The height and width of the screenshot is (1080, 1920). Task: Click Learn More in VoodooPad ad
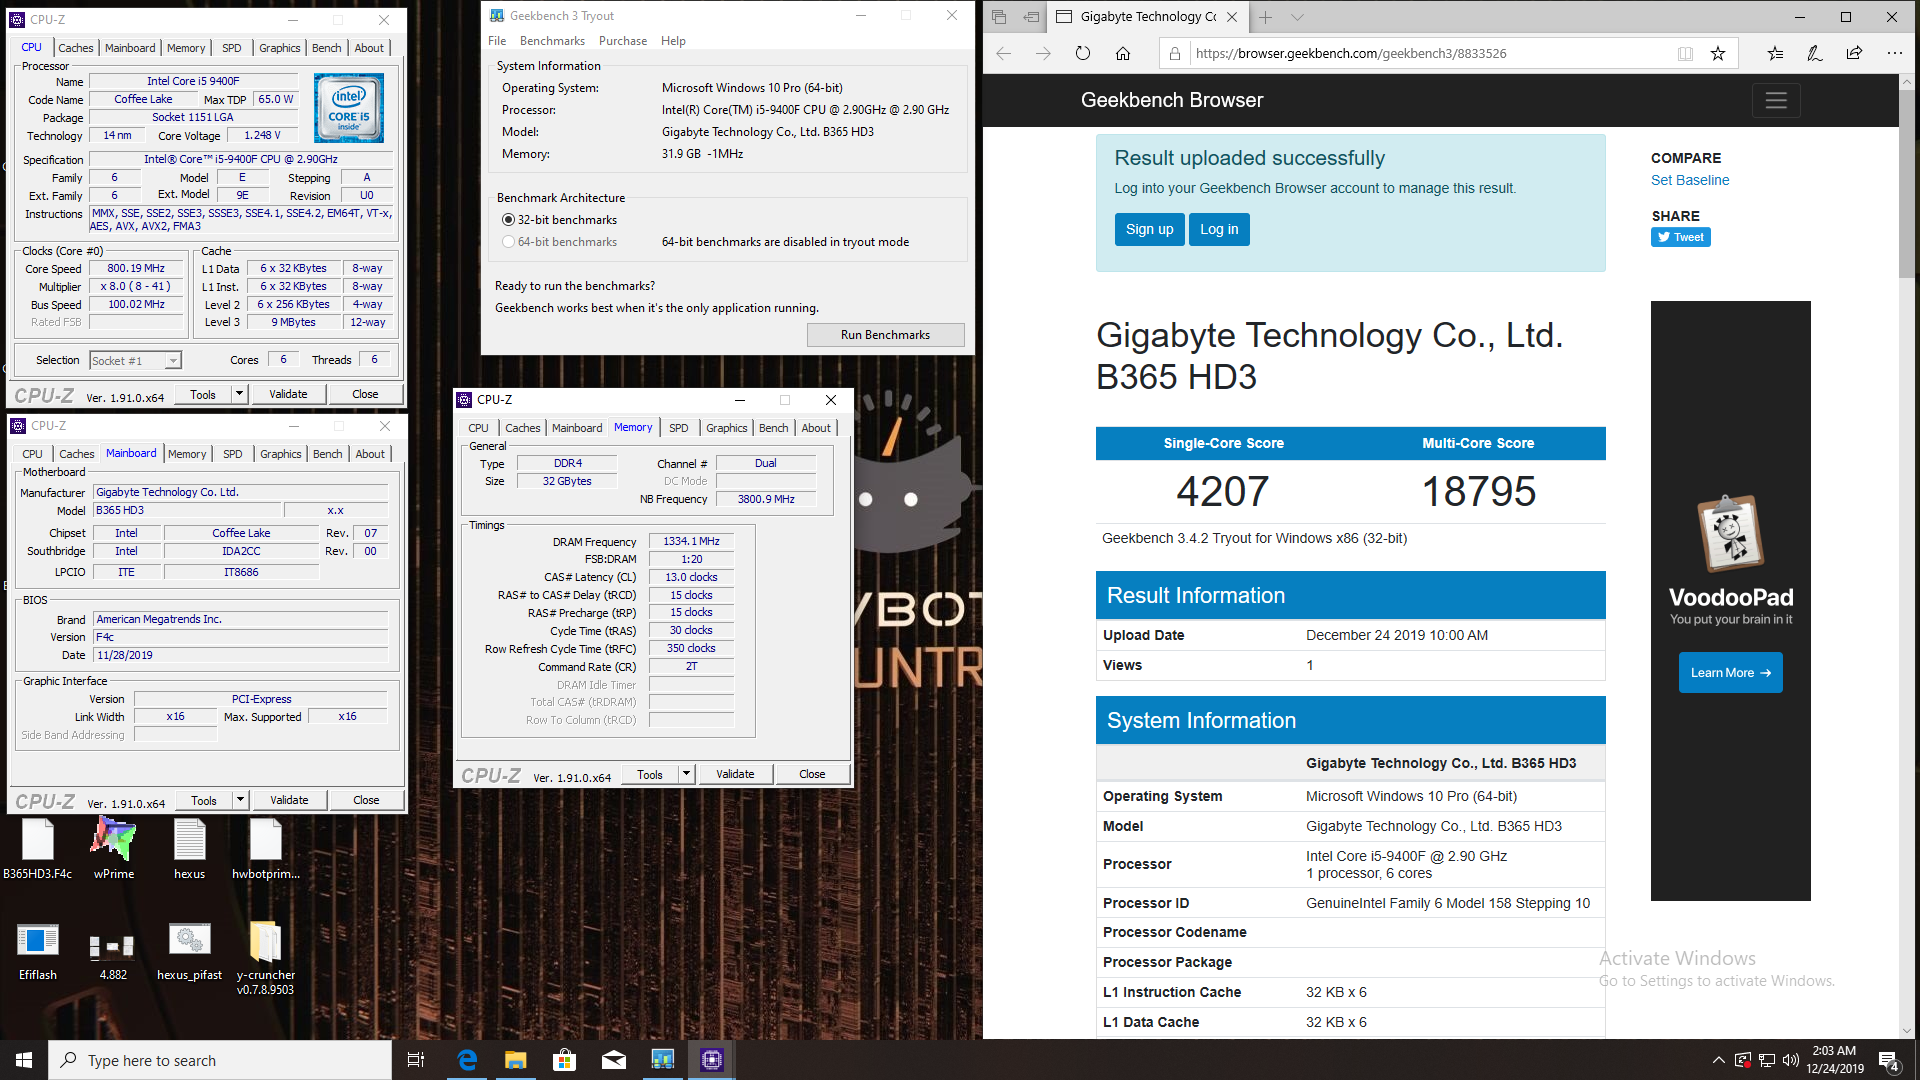tap(1730, 673)
